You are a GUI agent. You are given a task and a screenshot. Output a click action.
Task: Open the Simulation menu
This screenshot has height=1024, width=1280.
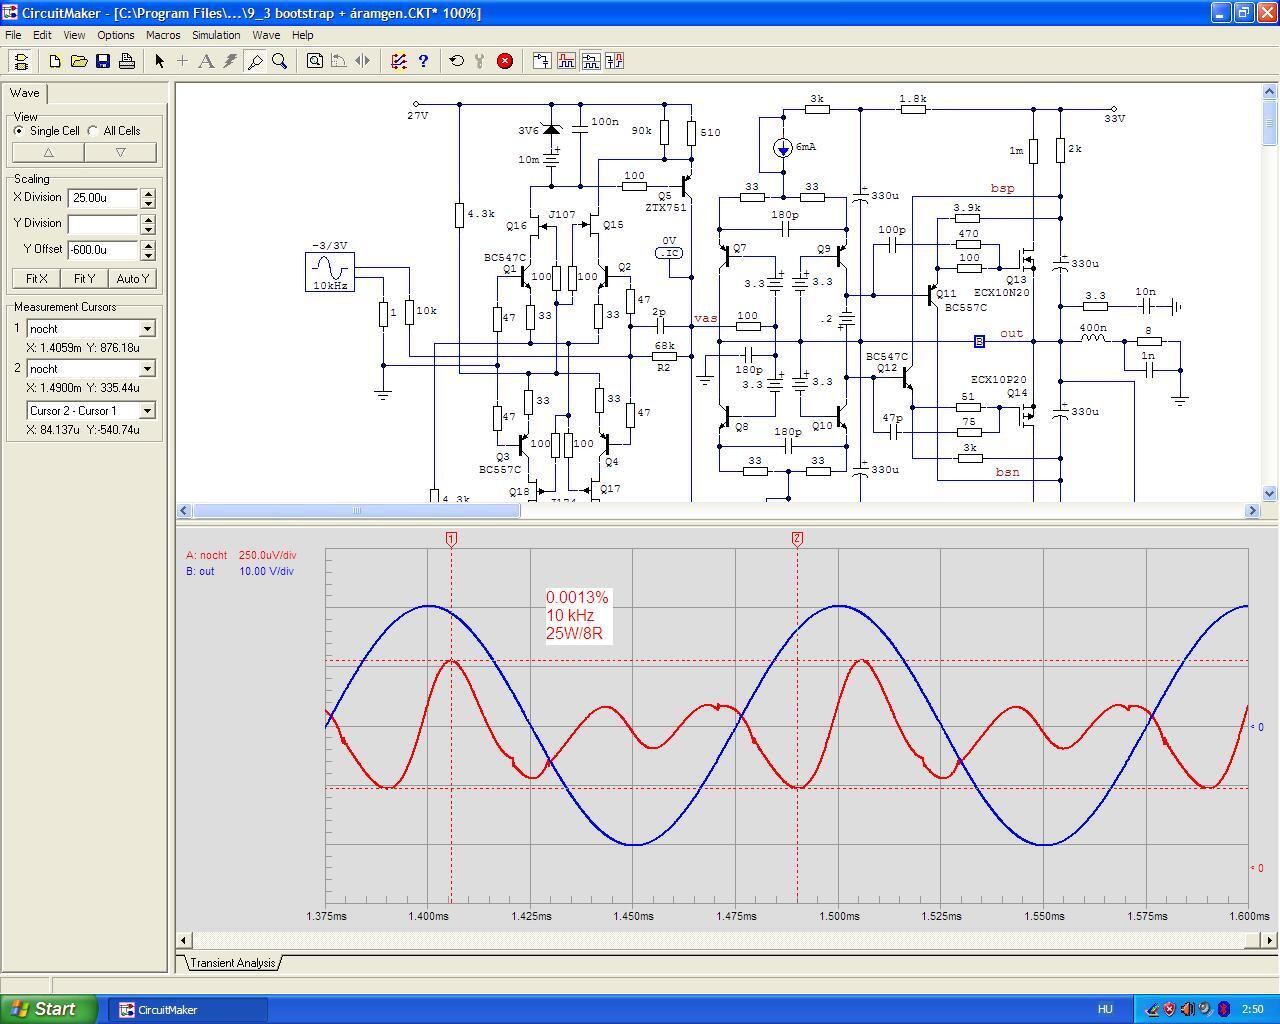coord(216,35)
